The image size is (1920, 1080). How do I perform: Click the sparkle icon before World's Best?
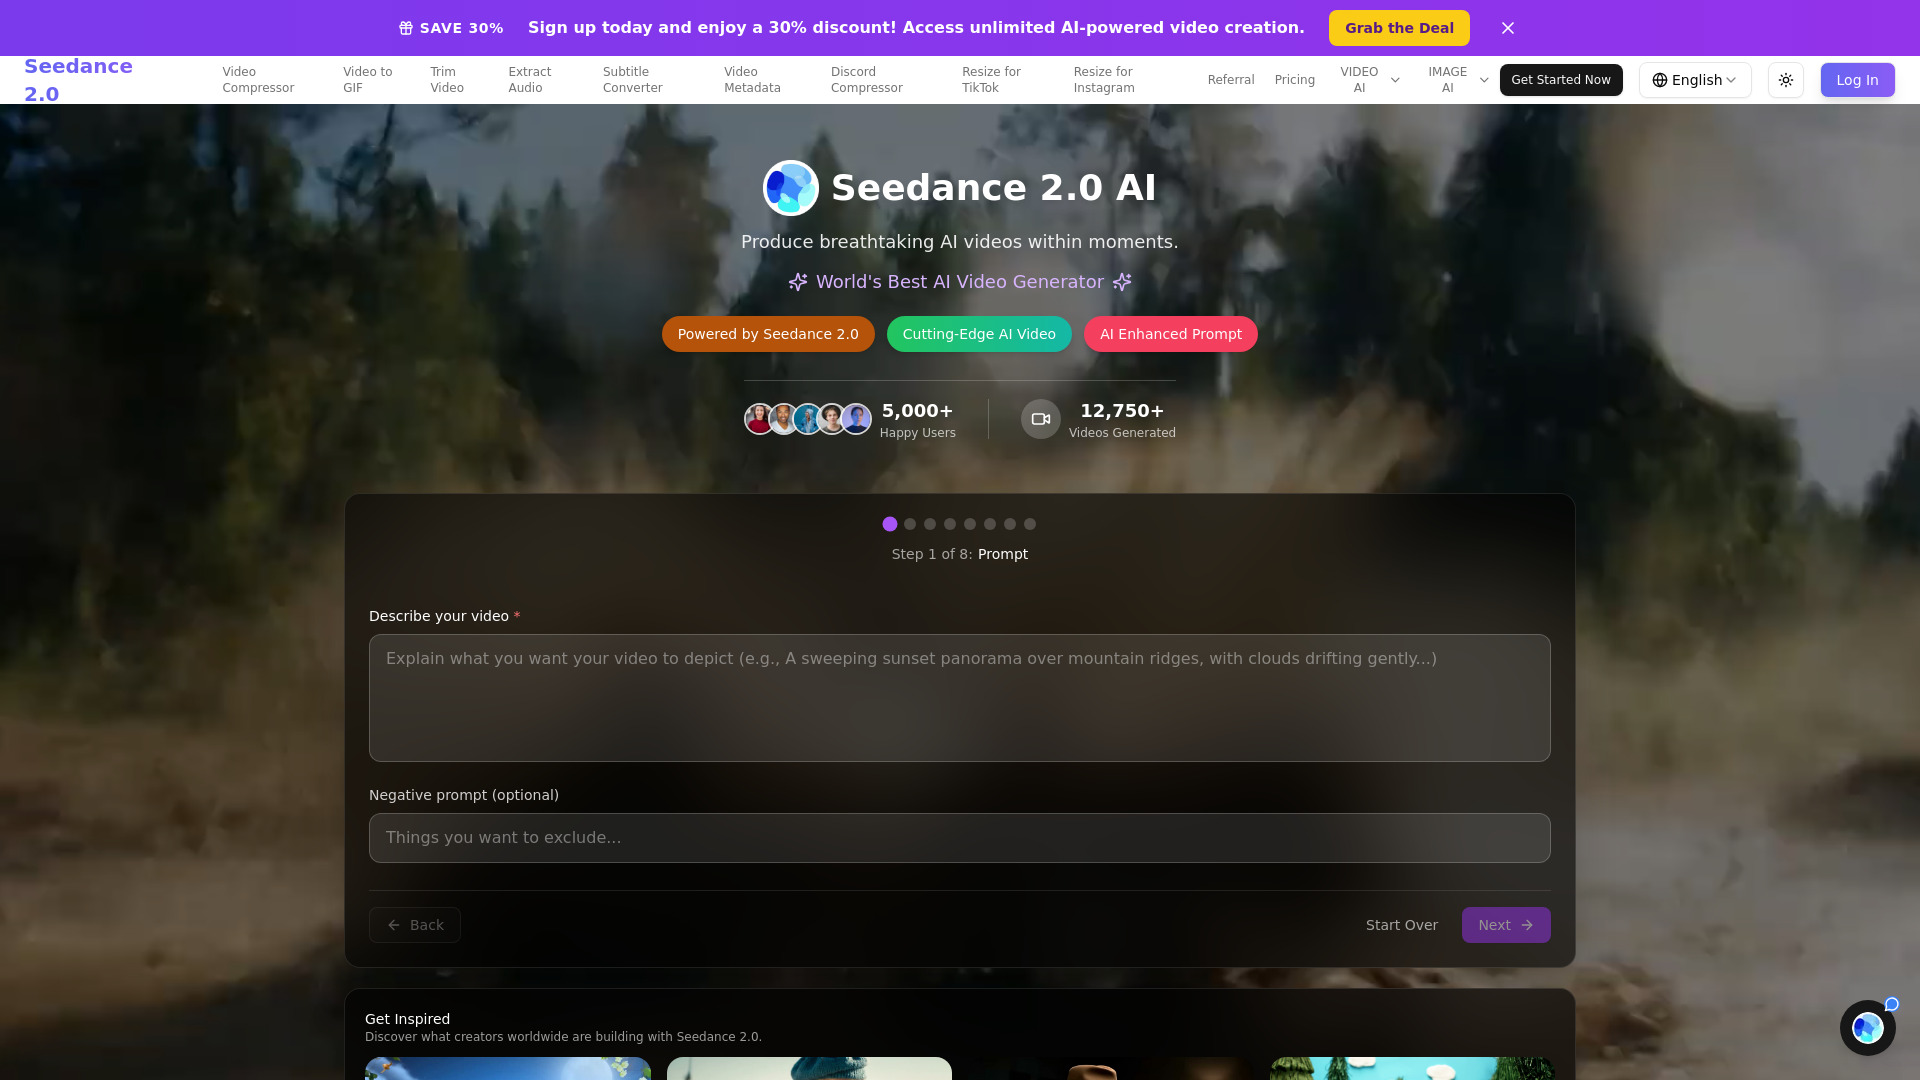click(x=798, y=282)
